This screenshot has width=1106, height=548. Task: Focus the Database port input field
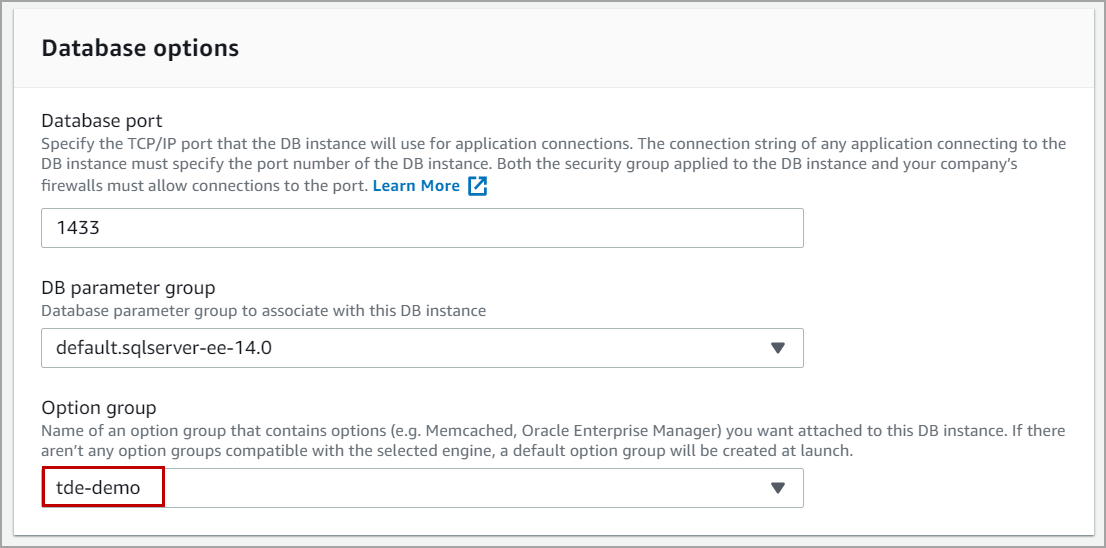tap(422, 228)
